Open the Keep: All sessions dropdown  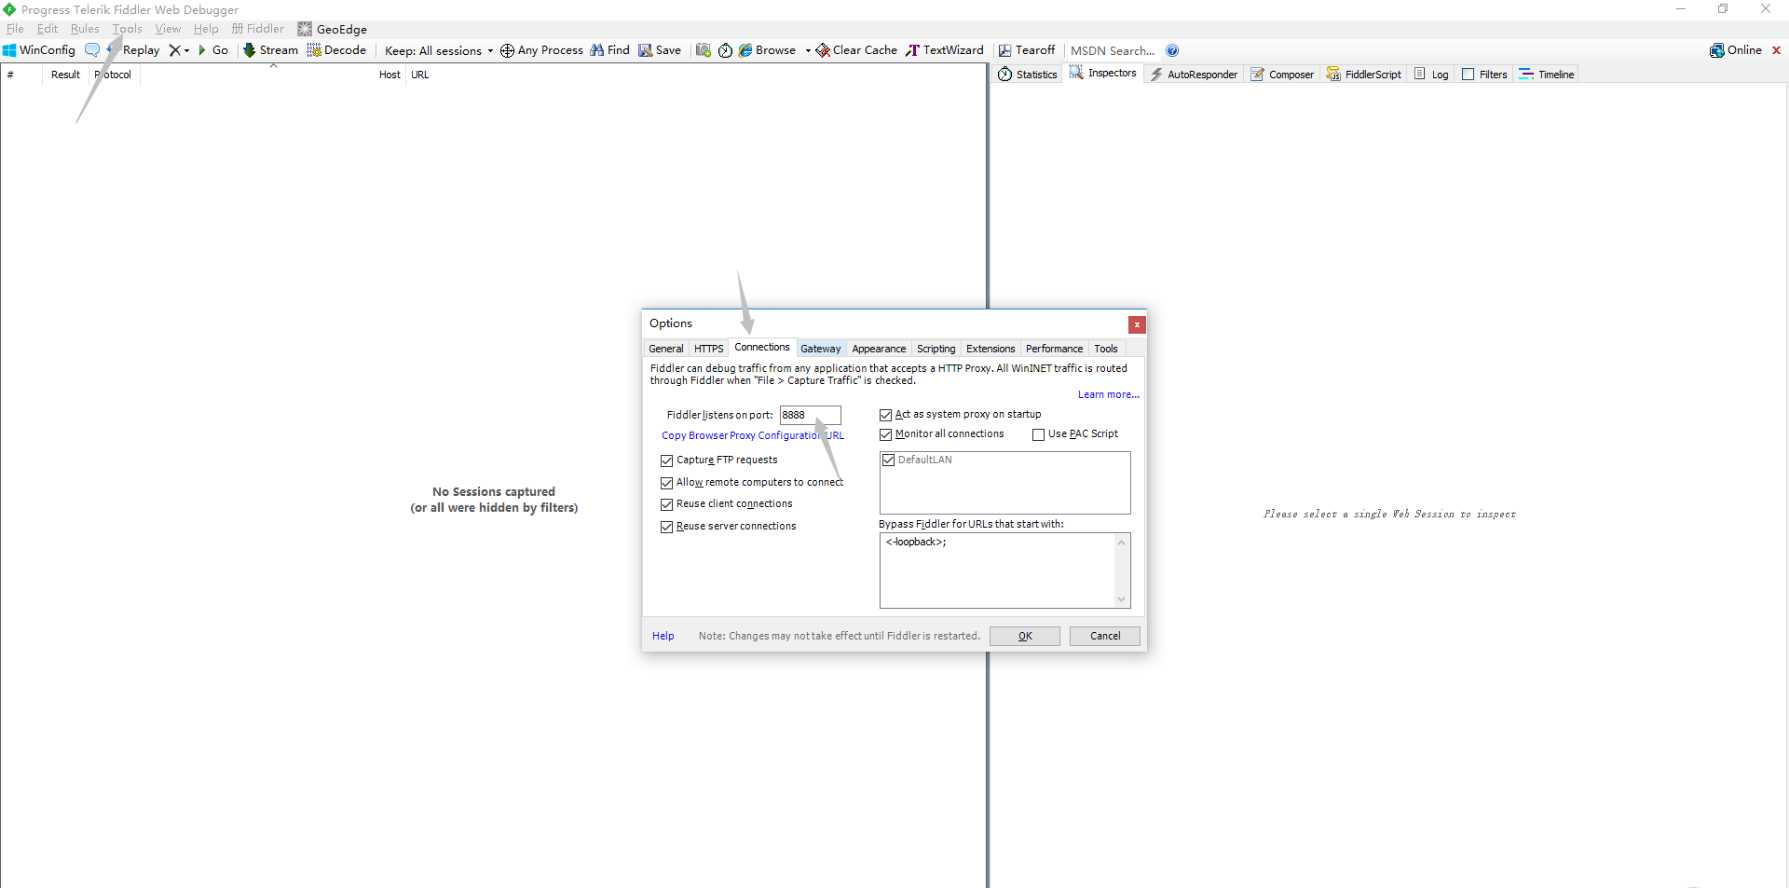click(439, 50)
